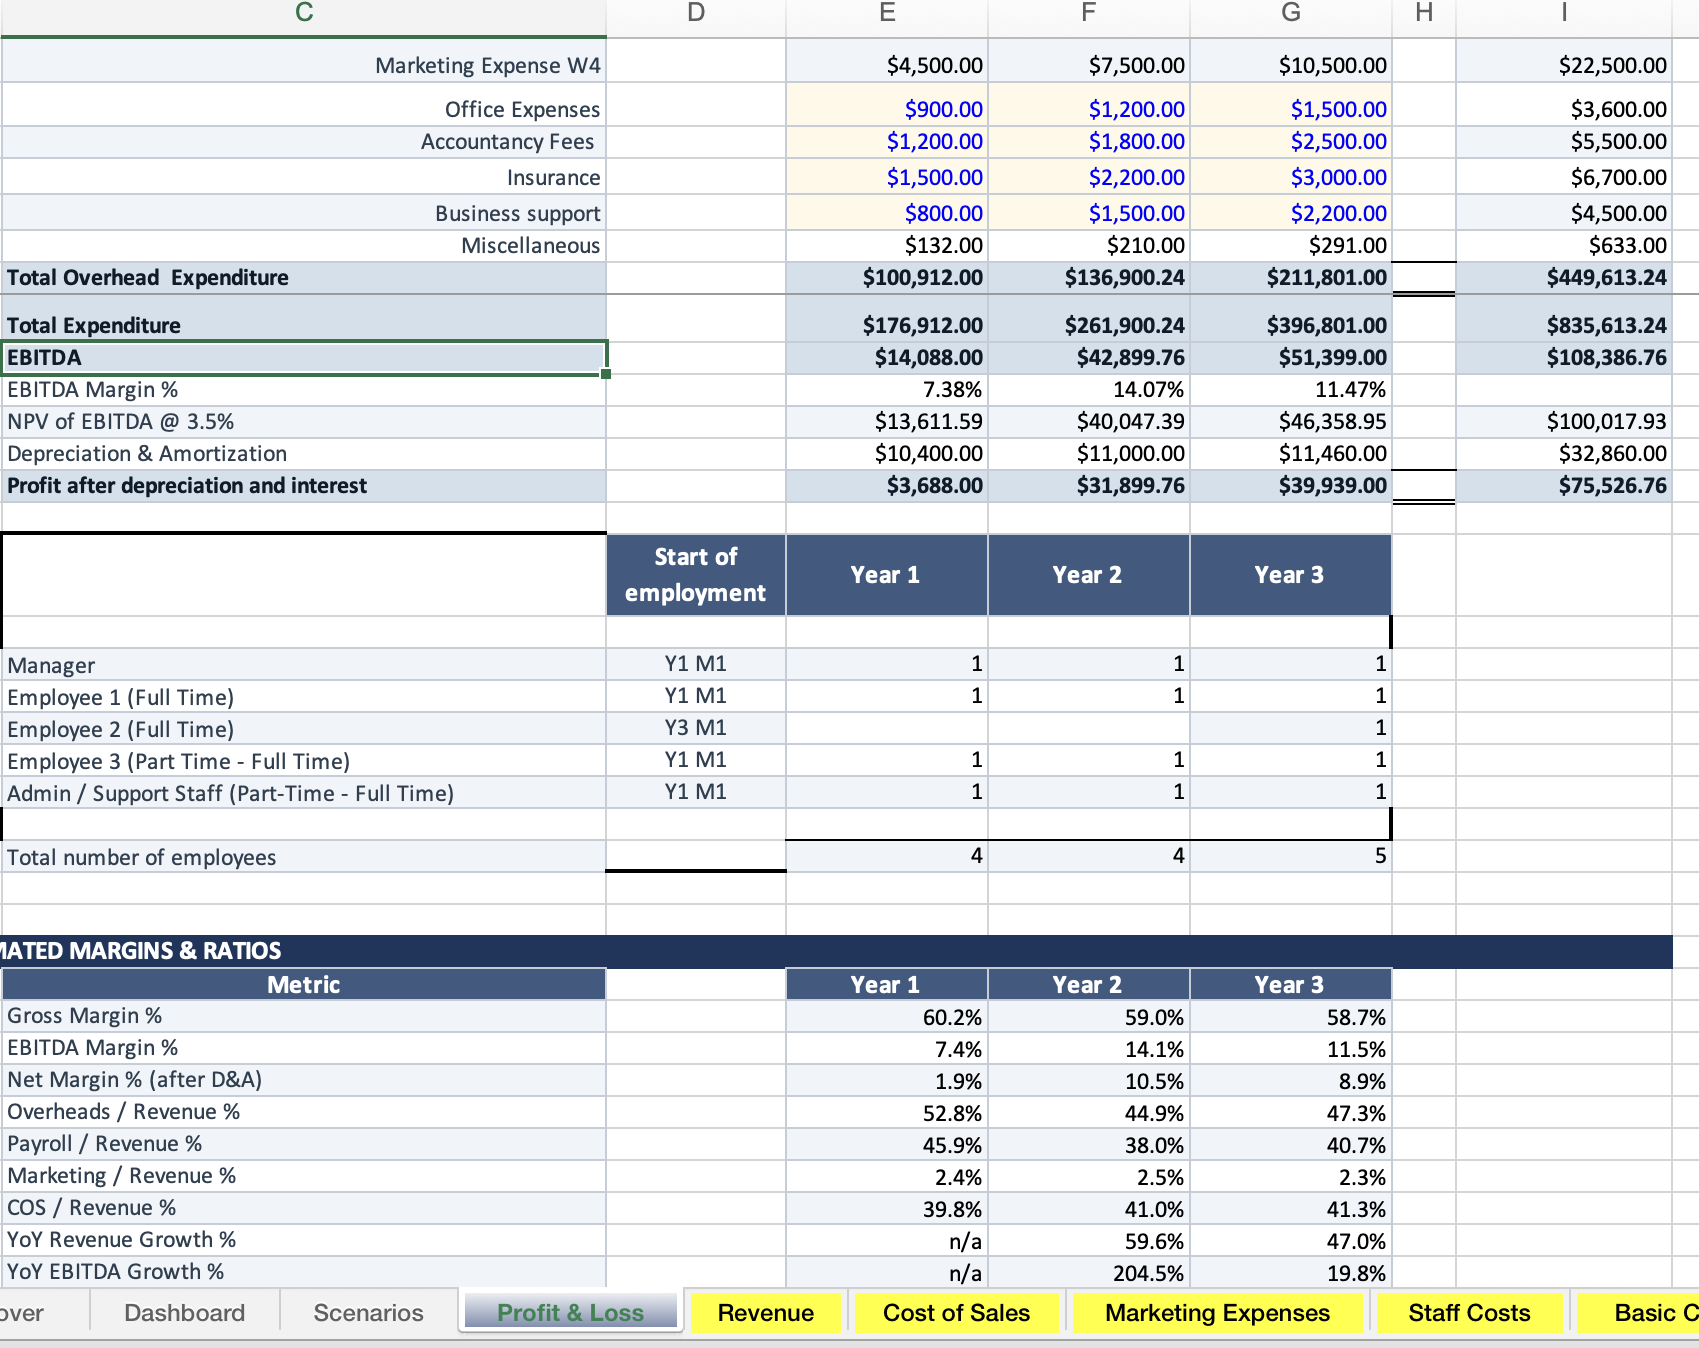Select Year 3 total employees value 5
Viewport: 1699px width, 1348px height.
click(x=1291, y=856)
